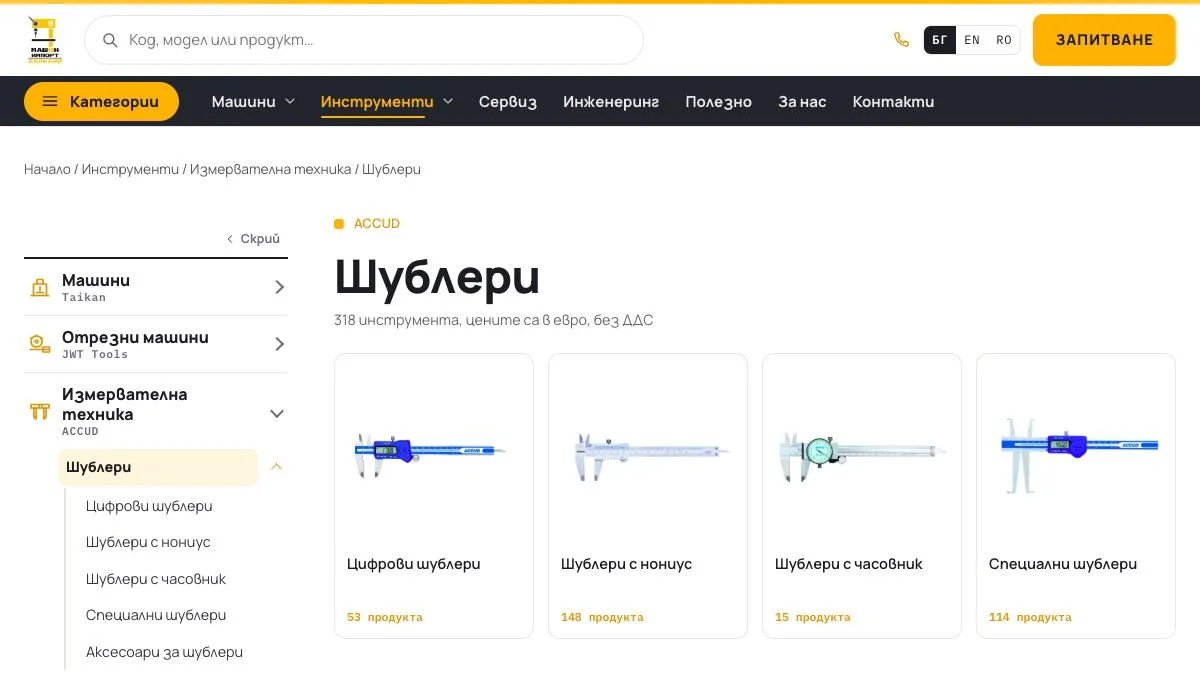Go to Начало in breadcrumb

pos(47,169)
